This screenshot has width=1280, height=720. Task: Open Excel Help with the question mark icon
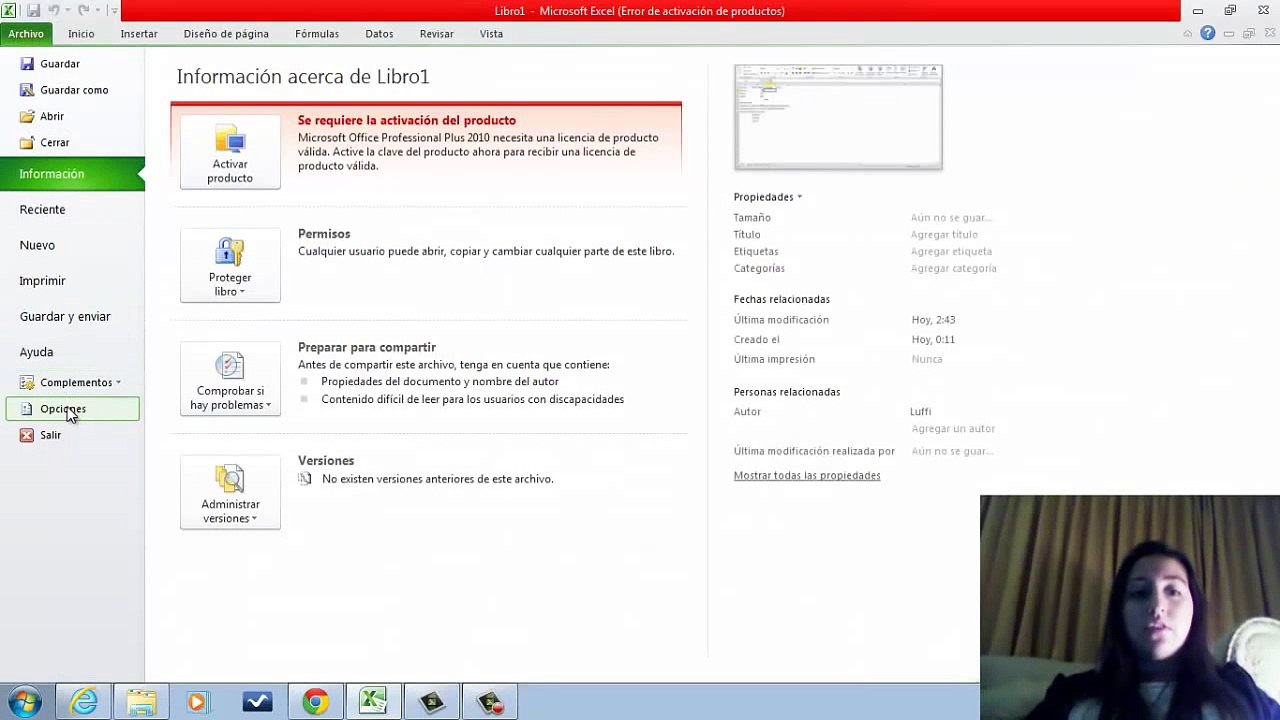pyautogui.click(x=1208, y=34)
